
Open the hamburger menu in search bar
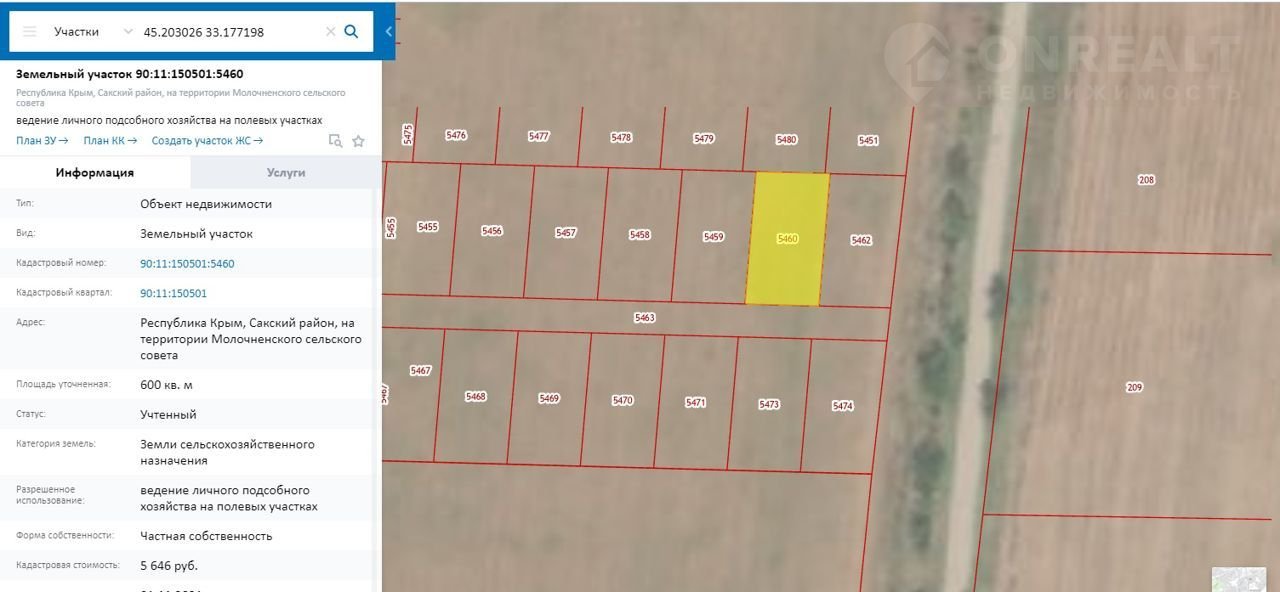click(x=29, y=32)
